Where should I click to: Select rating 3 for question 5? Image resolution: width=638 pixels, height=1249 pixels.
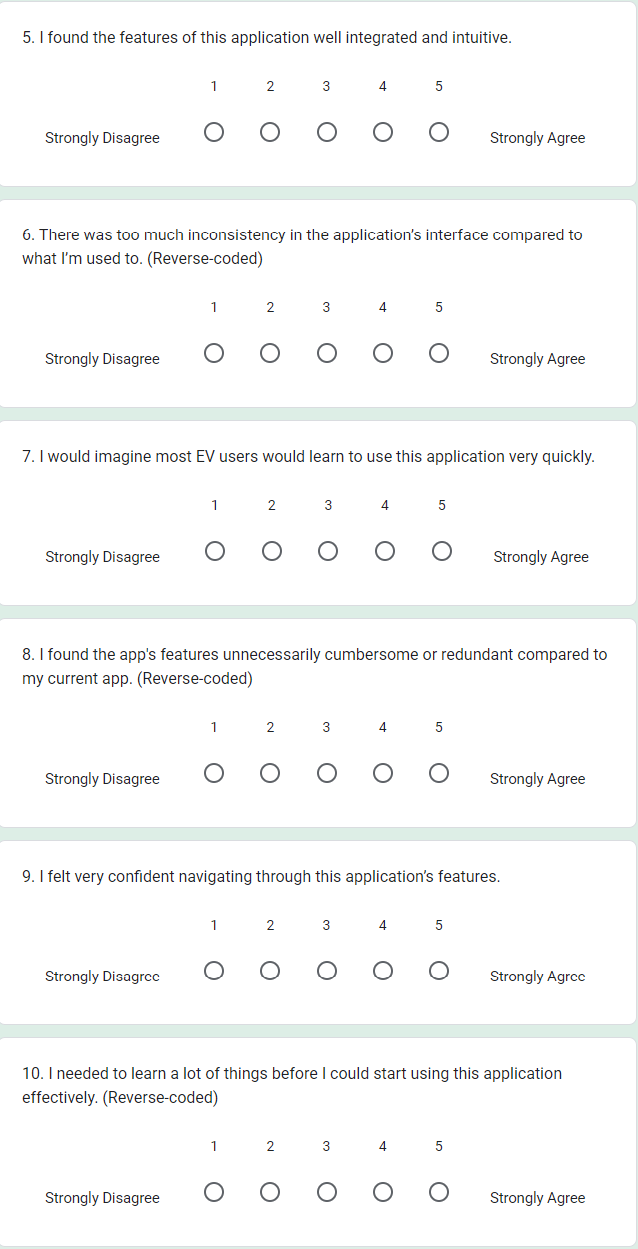point(326,132)
